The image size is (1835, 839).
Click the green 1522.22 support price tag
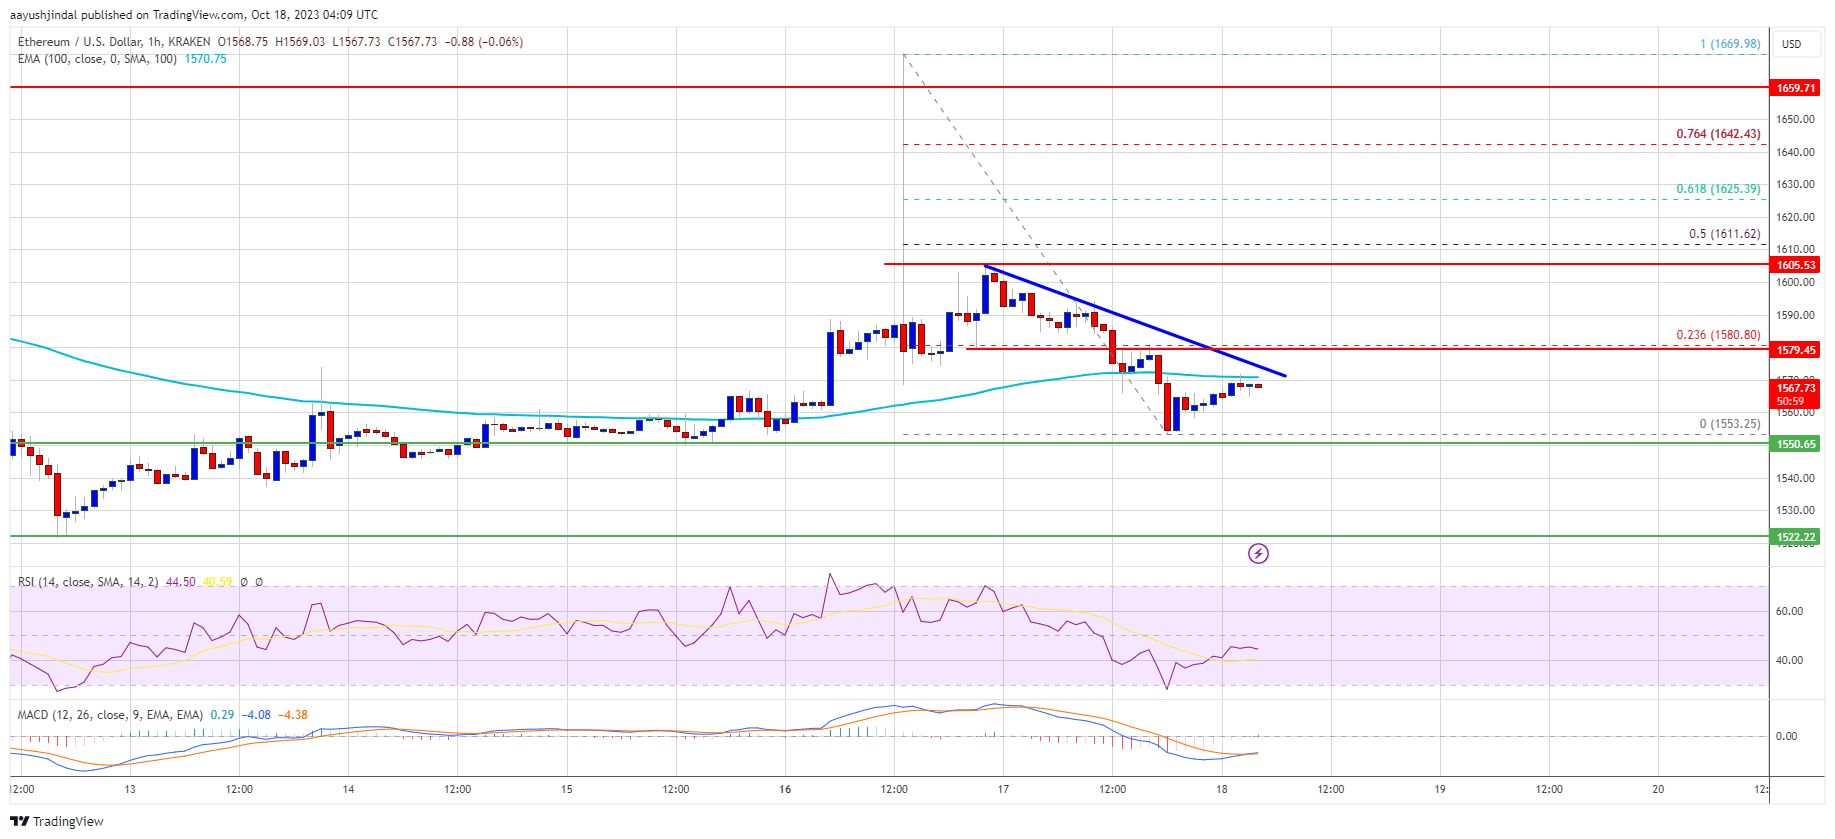(1795, 537)
